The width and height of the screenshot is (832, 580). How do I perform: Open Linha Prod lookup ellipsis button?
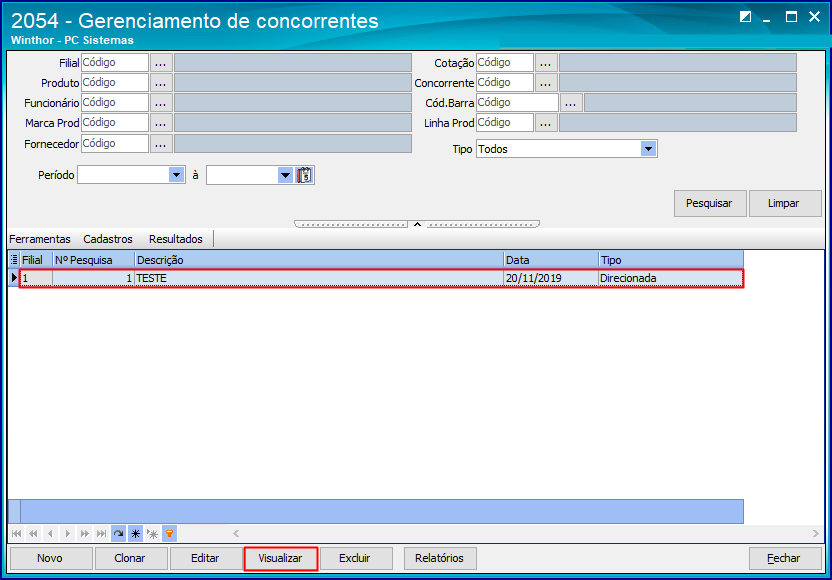click(545, 123)
